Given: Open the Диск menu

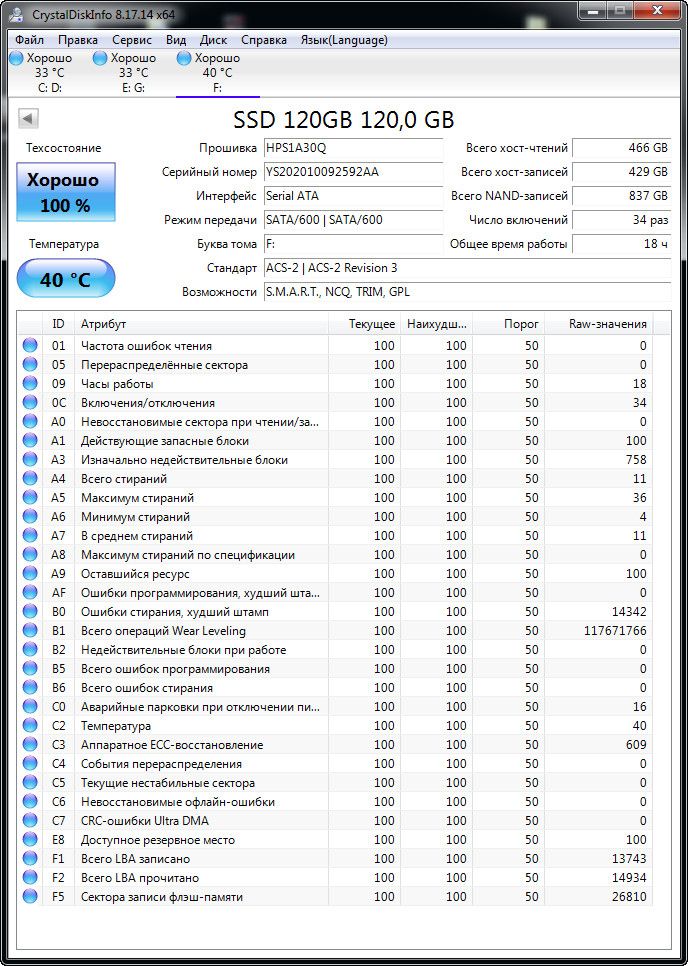Looking at the screenshot, I should click(x=213, y=40).
